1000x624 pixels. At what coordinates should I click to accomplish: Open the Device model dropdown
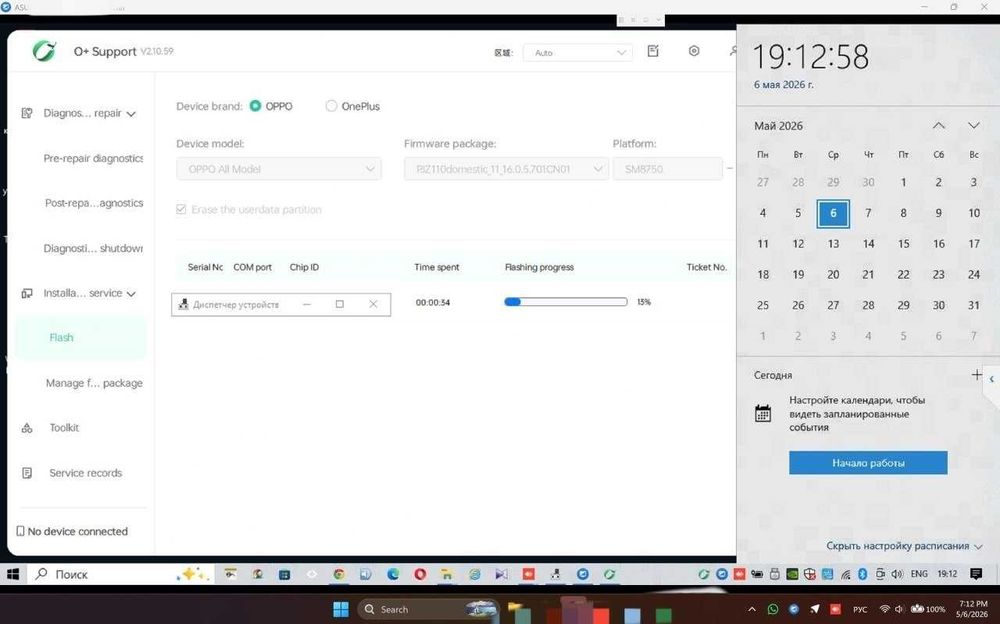point(279,169)
